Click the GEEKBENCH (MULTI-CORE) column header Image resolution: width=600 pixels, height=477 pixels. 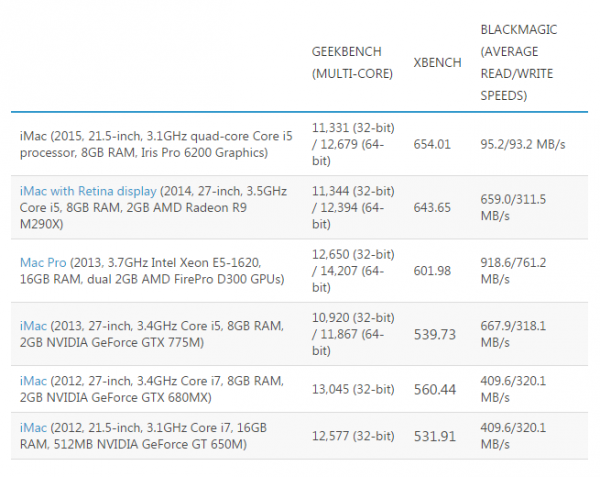click(x=352, y=62)
